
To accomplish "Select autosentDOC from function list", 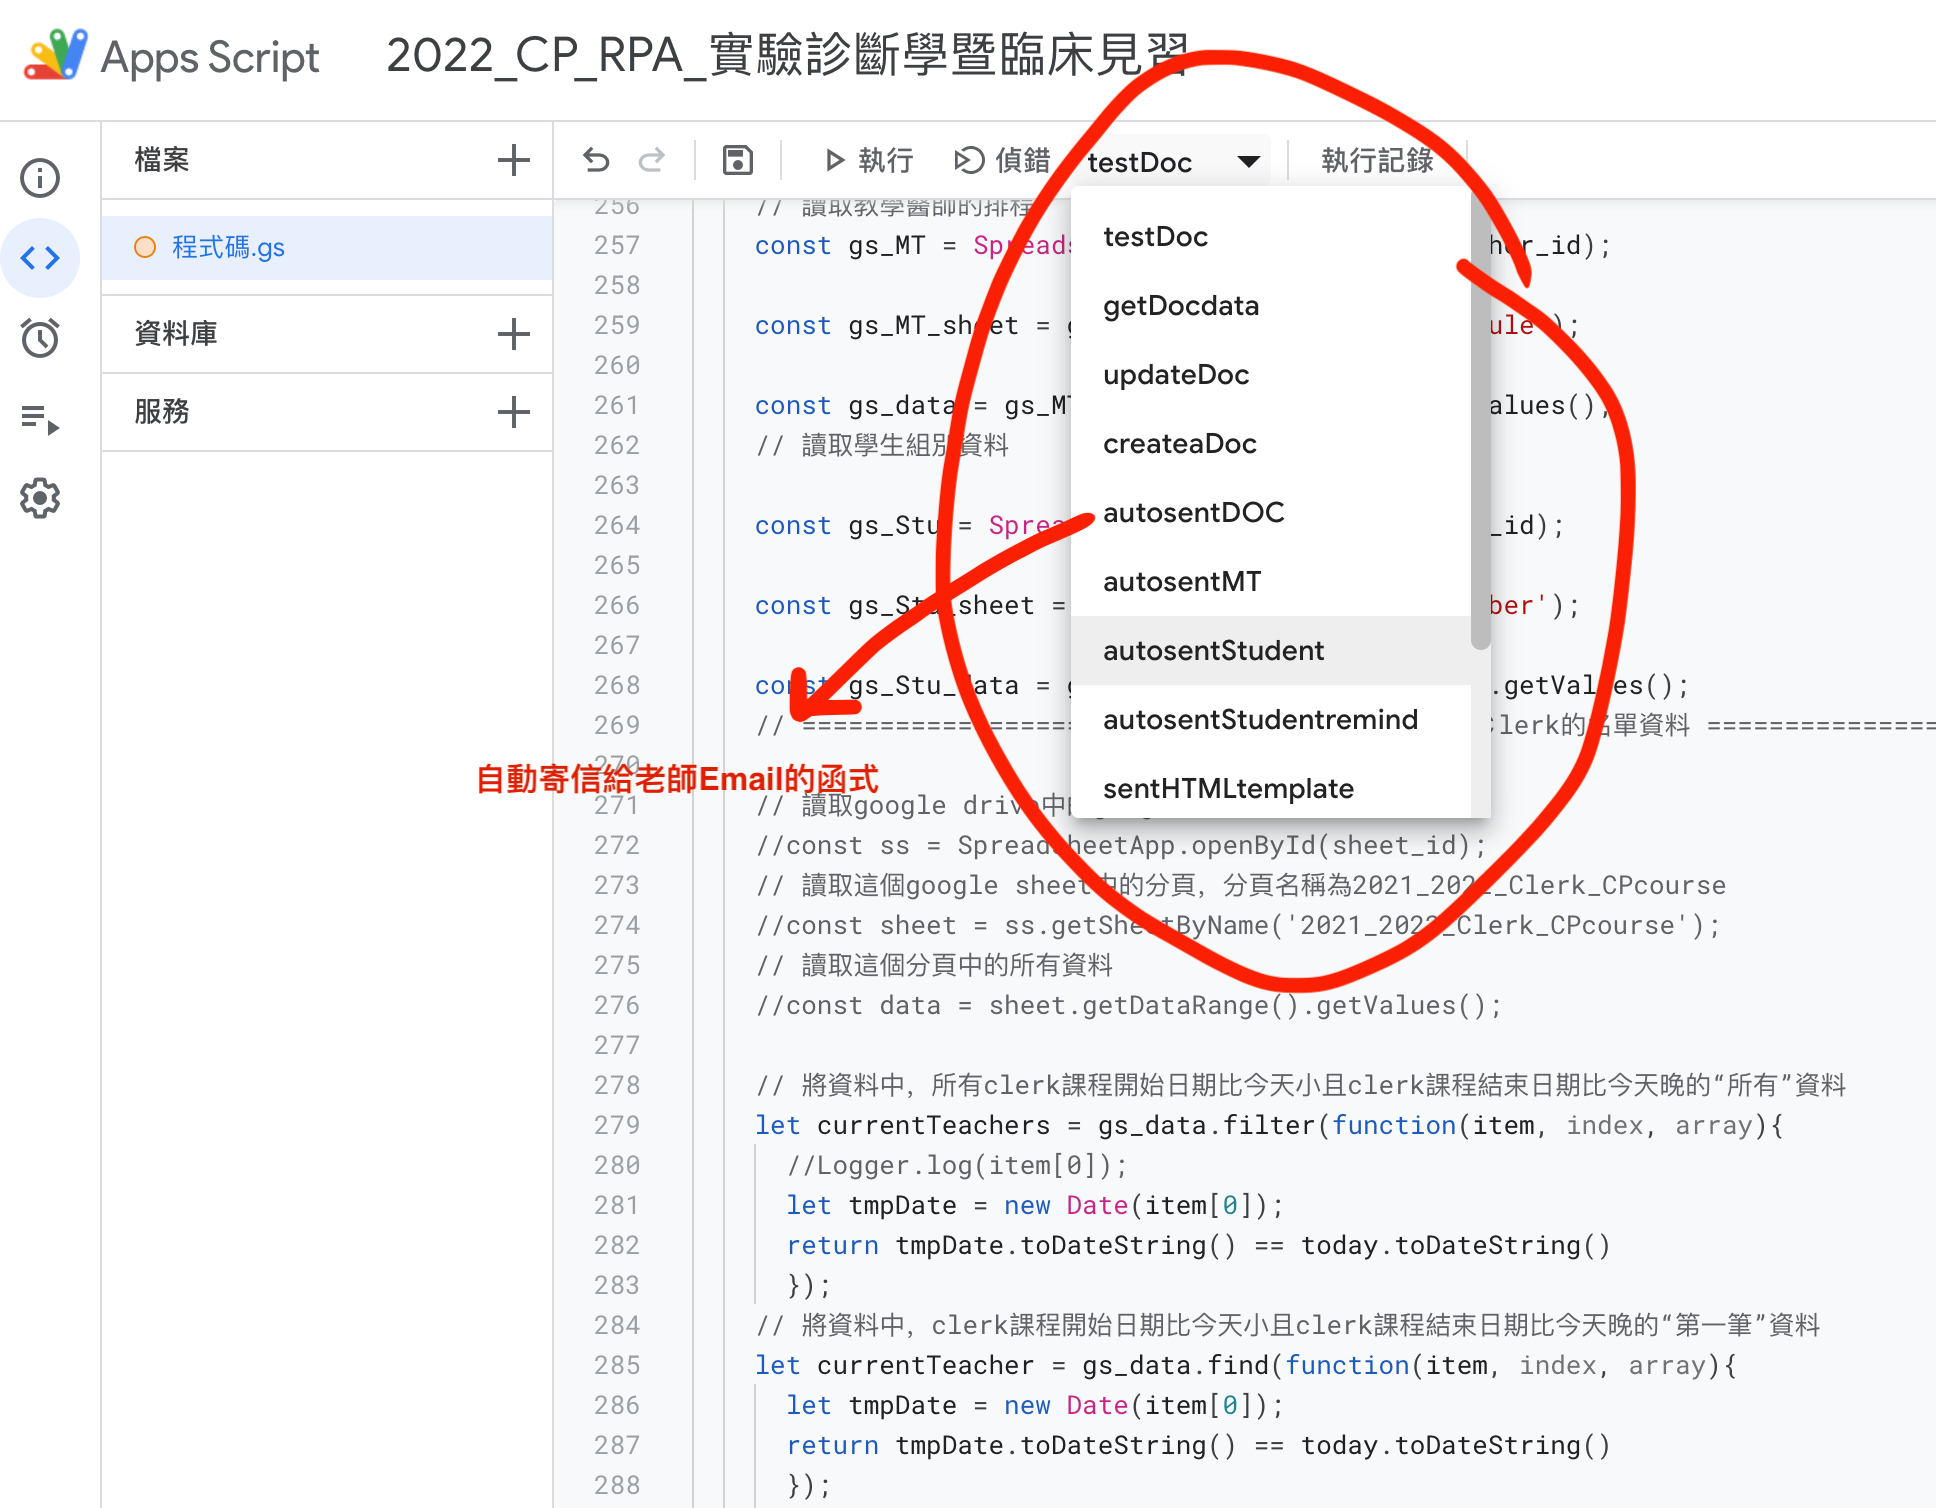I will pyautogui.click(x=1193, y=513).
